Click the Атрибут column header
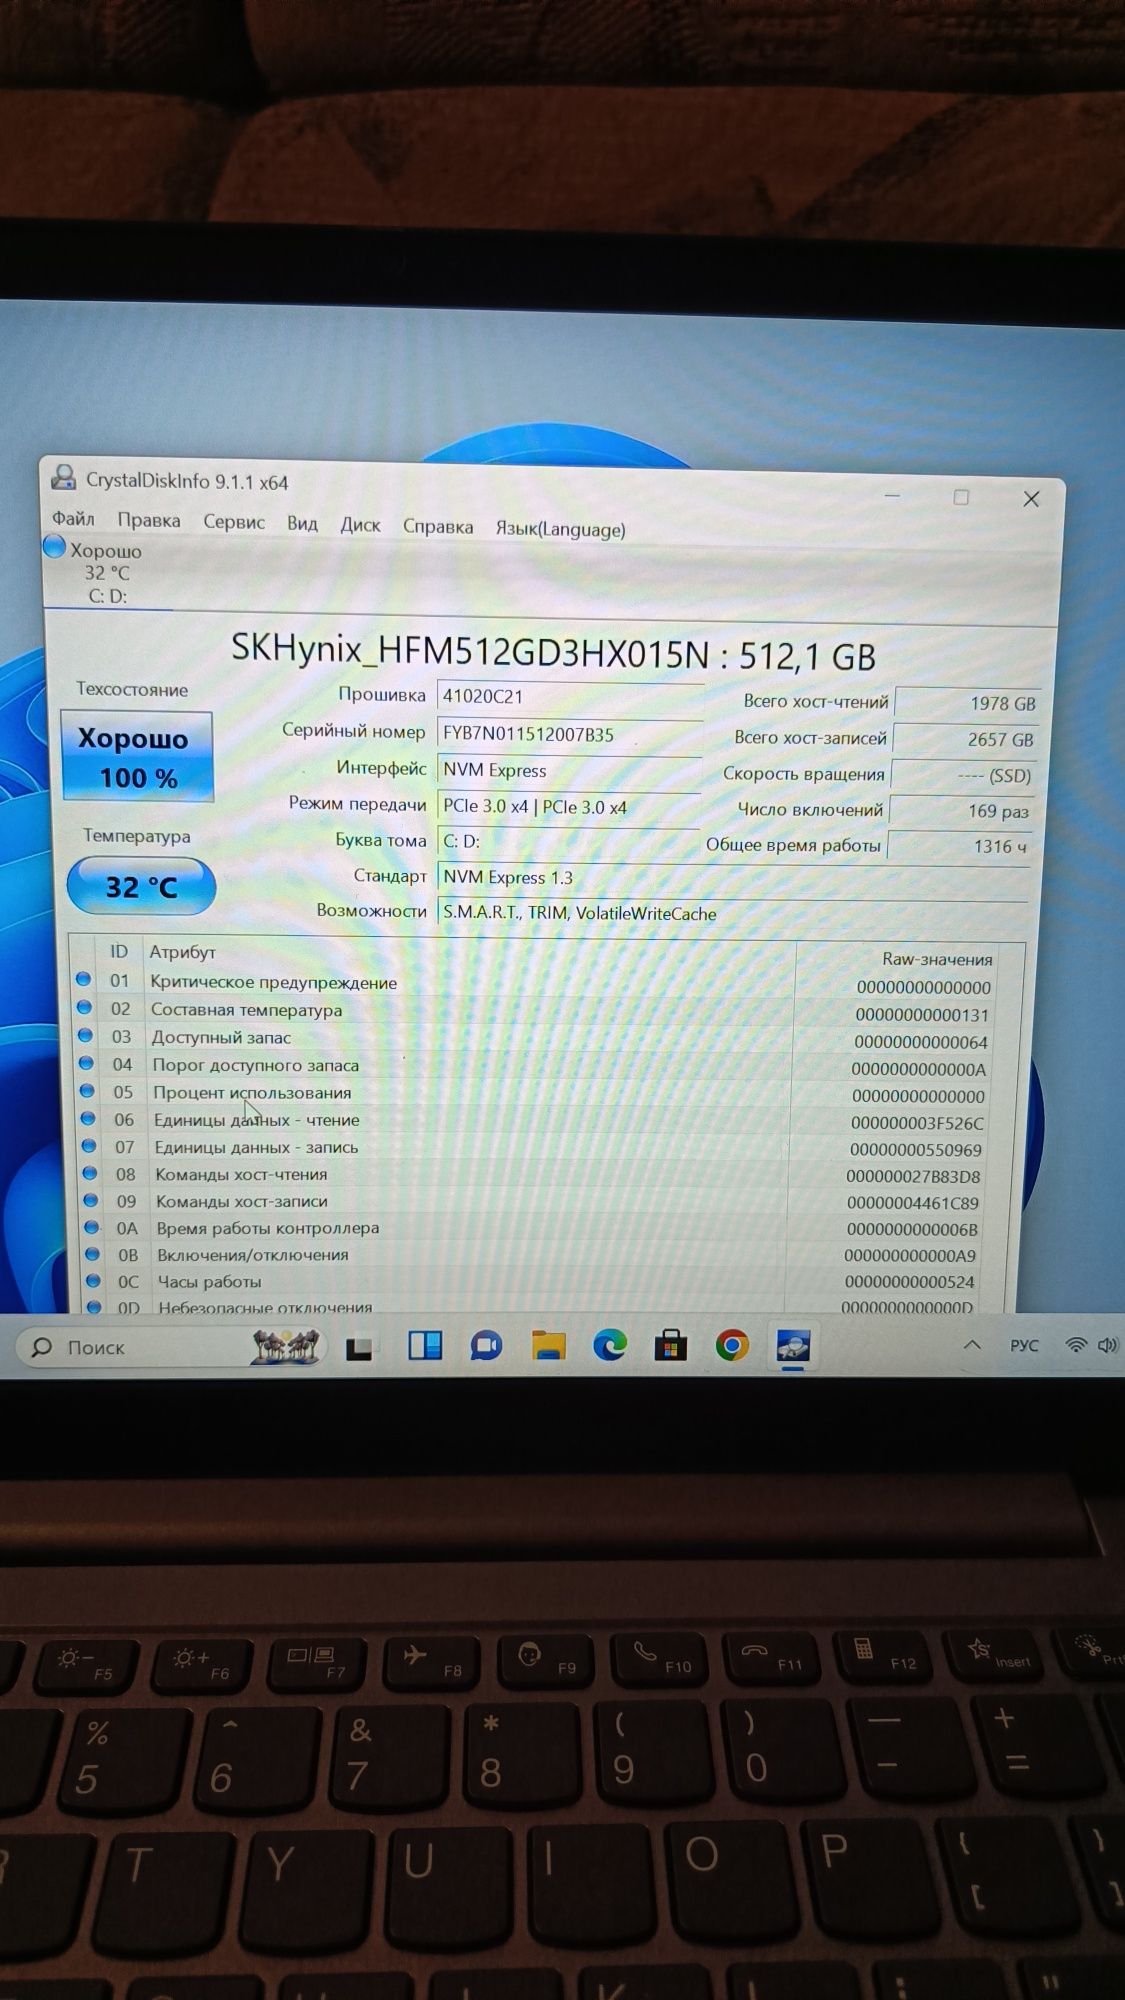1125x2000 pixels. pos(182,952)
